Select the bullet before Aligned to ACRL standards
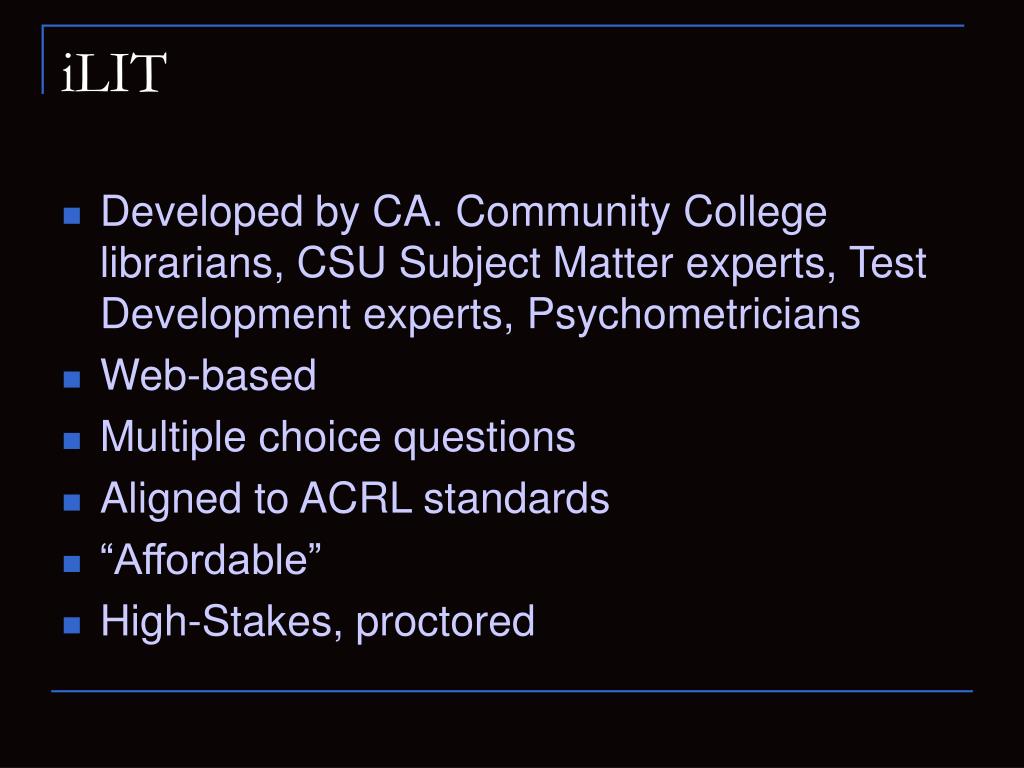 [72, 502]
